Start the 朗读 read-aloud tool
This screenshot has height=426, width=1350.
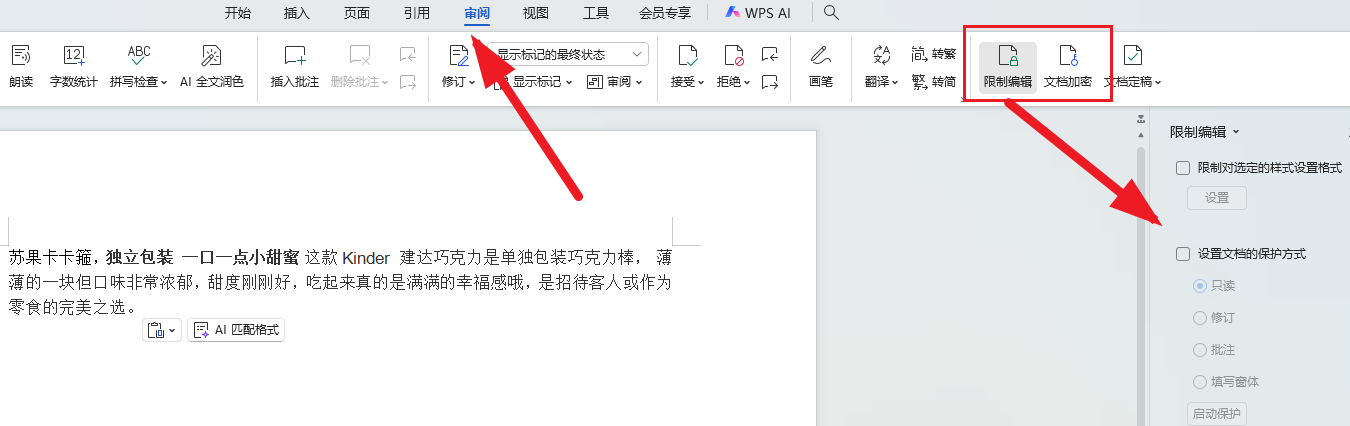pyautogui.click(x=21, y=66)
